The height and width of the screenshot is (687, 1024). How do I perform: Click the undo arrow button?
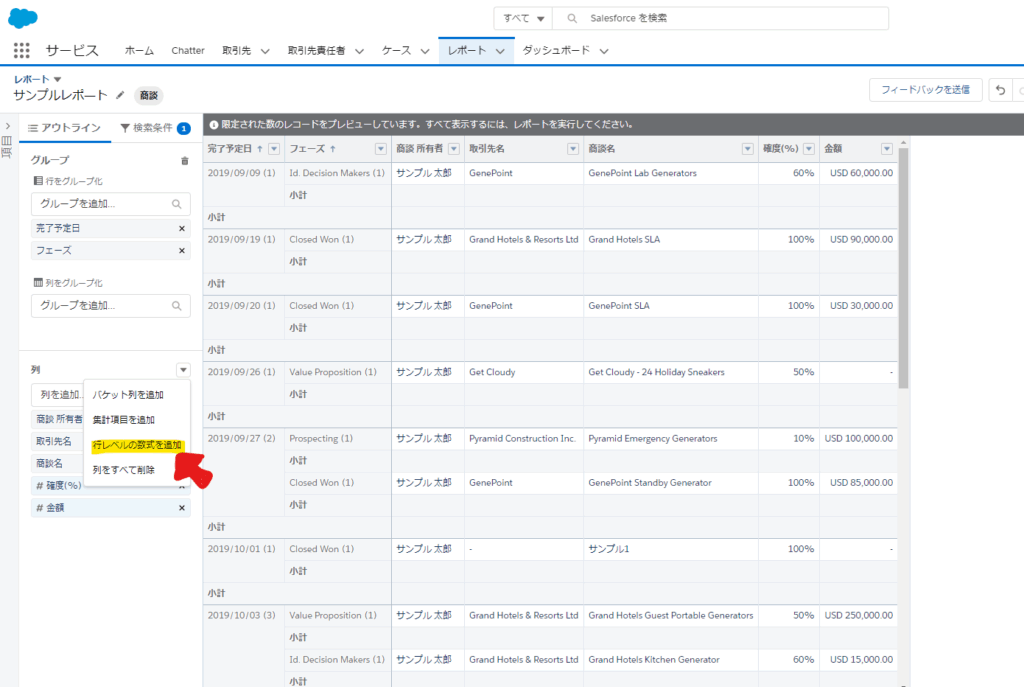point(1000,90)
